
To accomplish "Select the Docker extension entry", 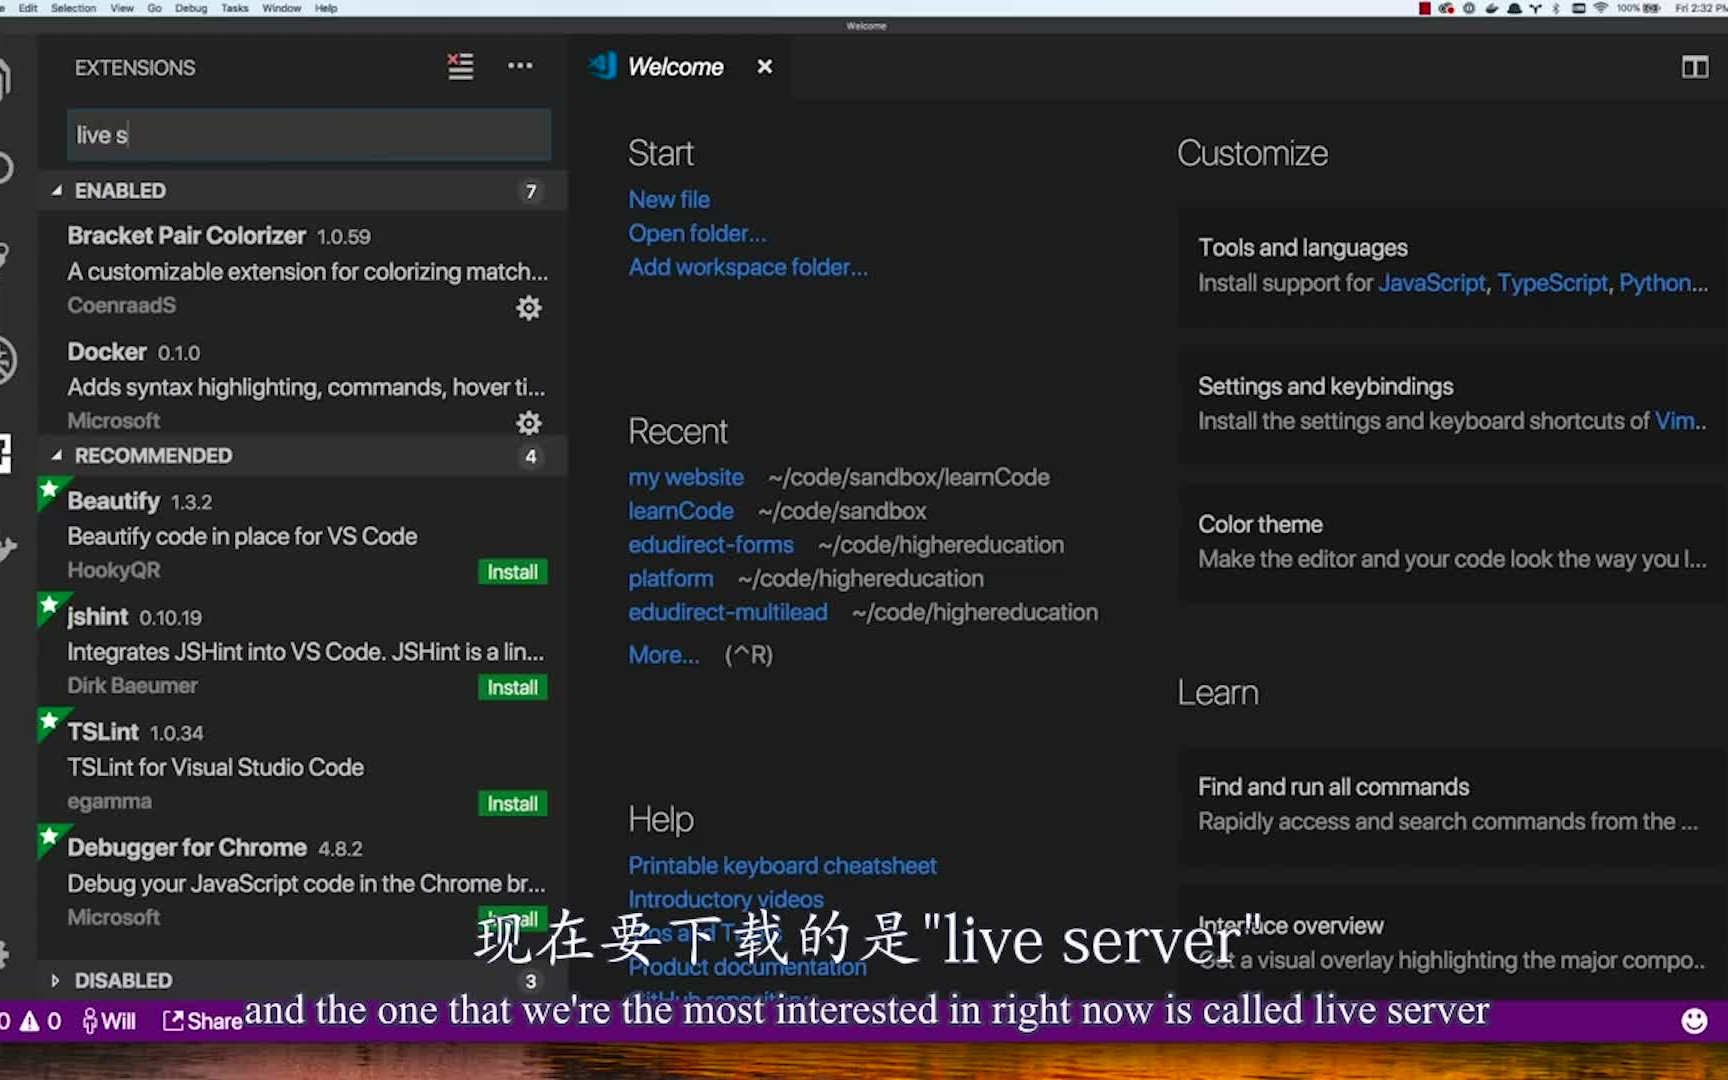I will tap(303, 386).
